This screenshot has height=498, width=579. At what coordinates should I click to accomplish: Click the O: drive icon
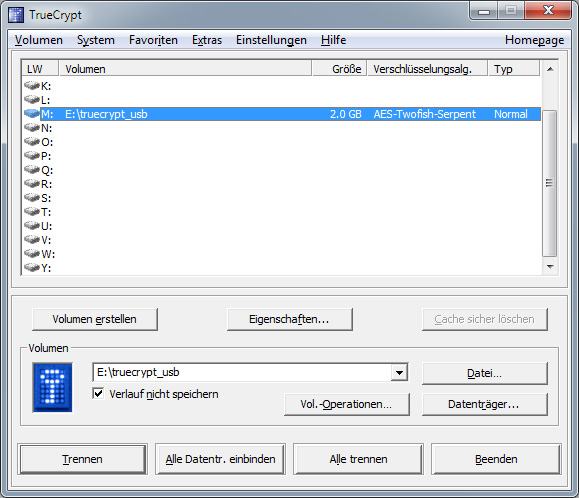[32, 142]
